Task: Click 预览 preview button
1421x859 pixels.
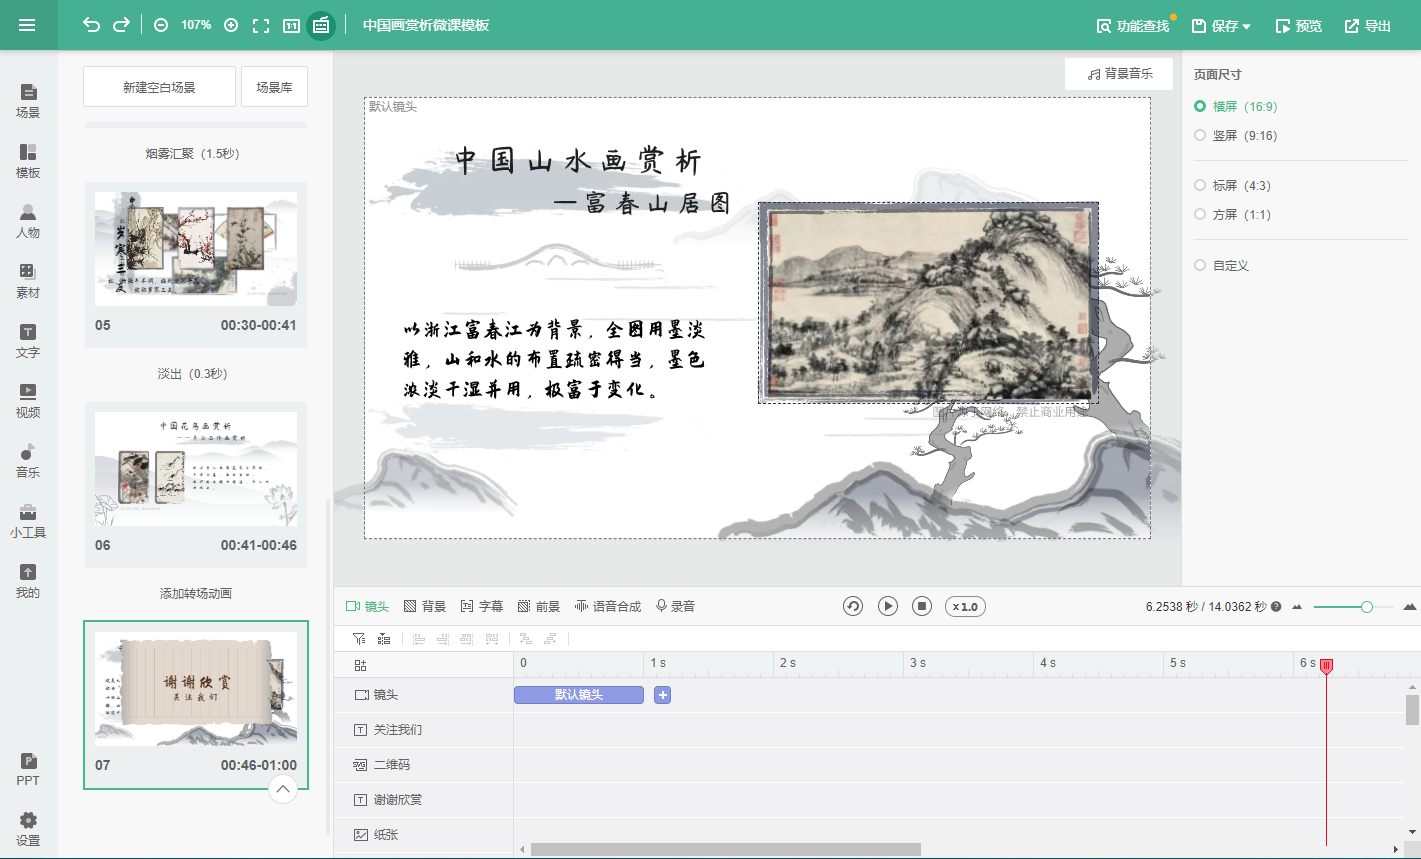Action: click(1298, 26)
